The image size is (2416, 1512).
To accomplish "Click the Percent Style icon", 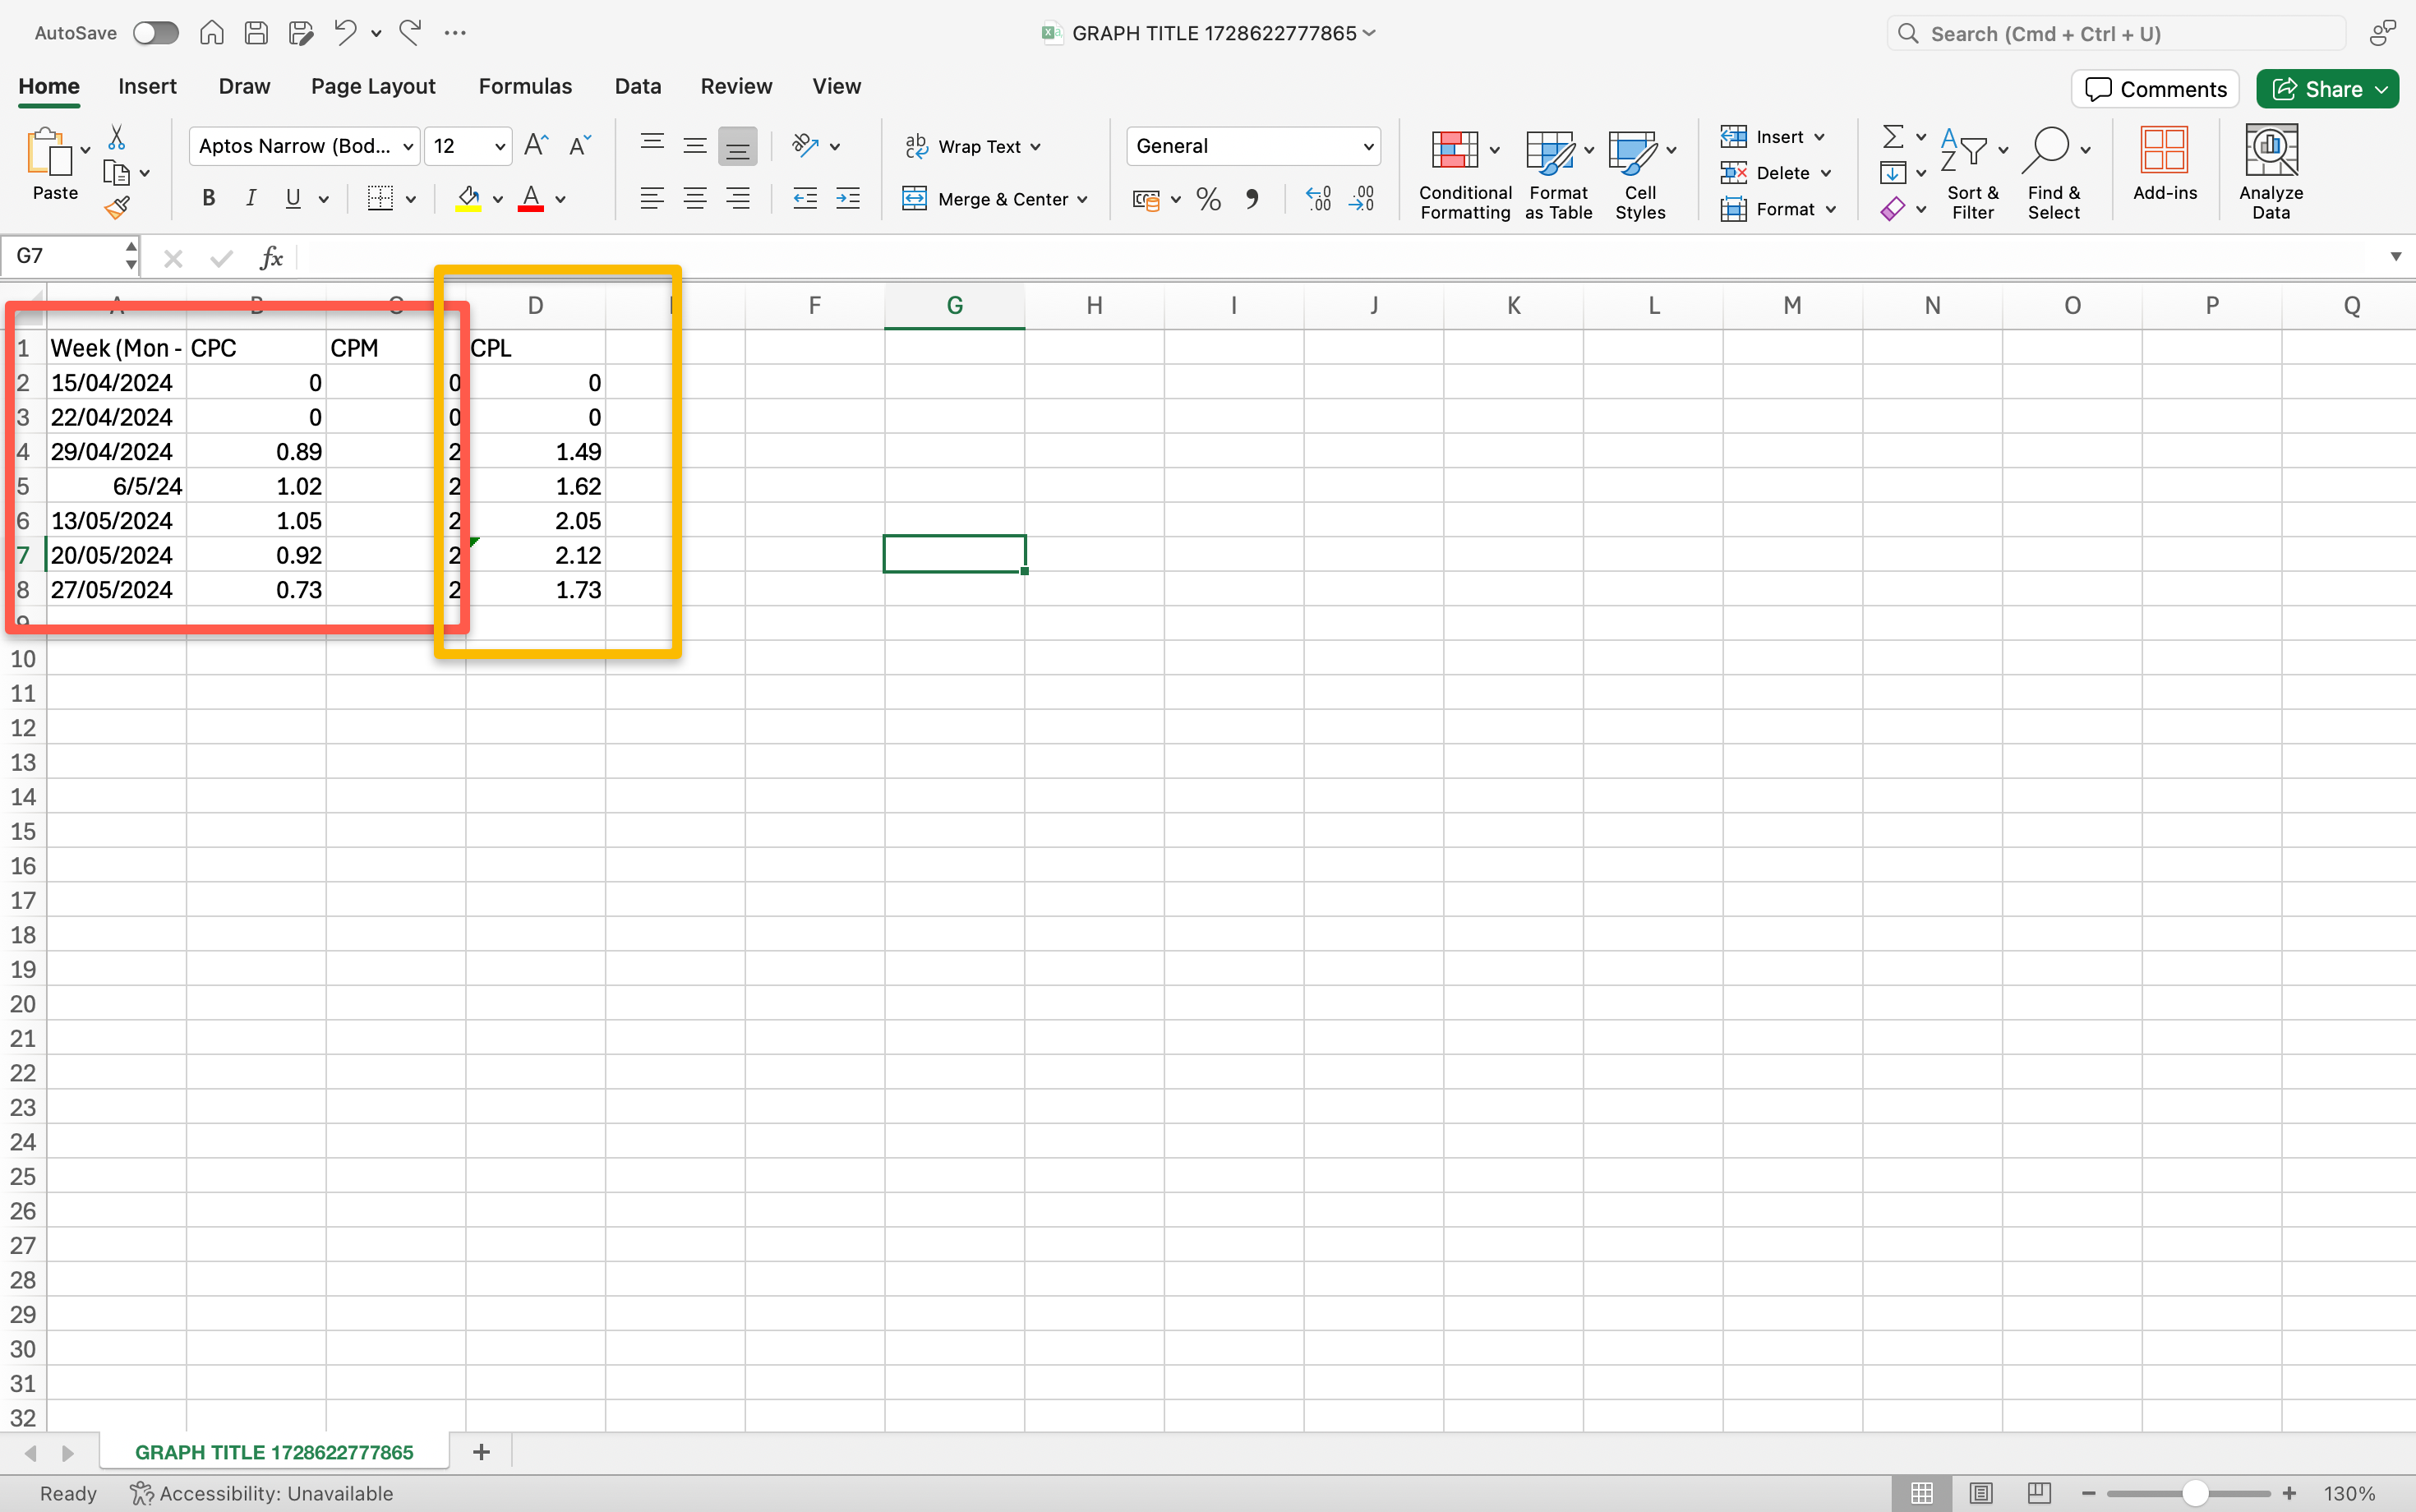I will [x=1208, y=198].
